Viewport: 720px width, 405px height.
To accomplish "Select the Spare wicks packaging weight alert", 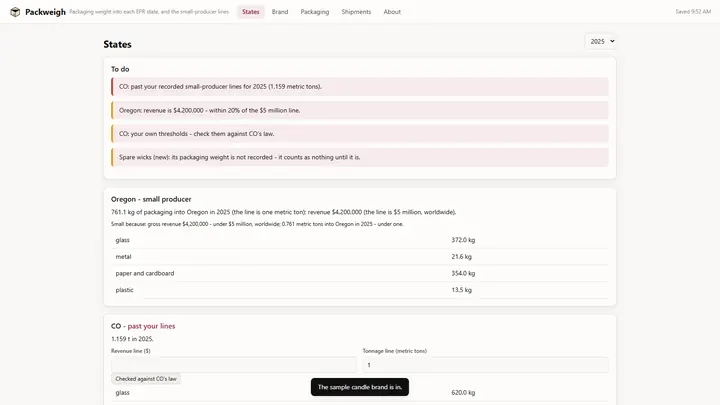I will pos(360,157).
